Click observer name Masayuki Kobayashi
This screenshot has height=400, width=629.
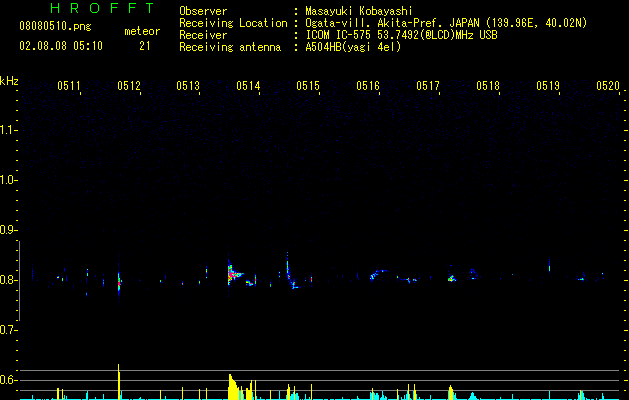(359, 11)
